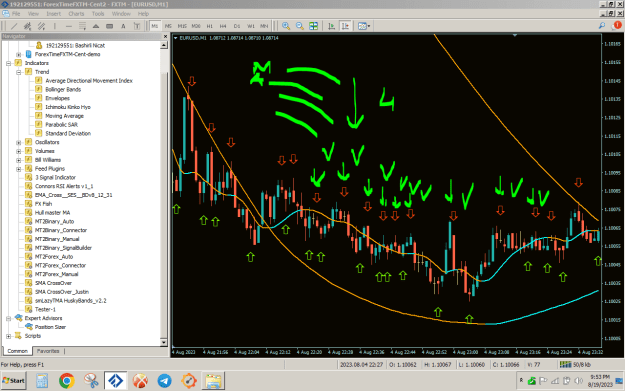Image resolution: width=625 pixels, height=391 pixels.
Task: Open the calculator from the taskbar
Action: tap(42, 381)
